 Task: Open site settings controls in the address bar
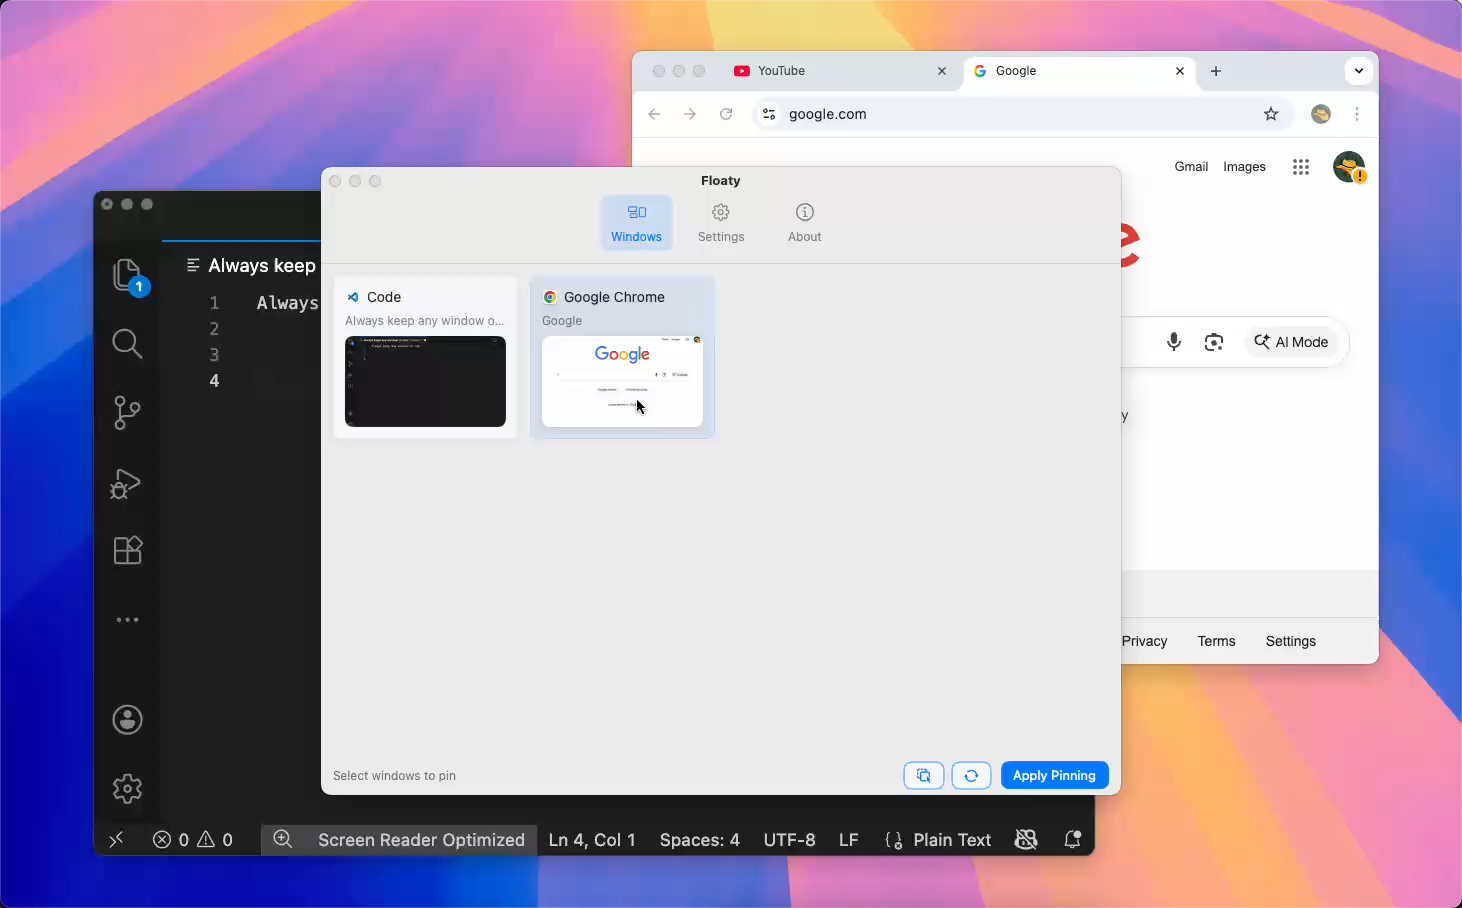[x=769, y=114]
